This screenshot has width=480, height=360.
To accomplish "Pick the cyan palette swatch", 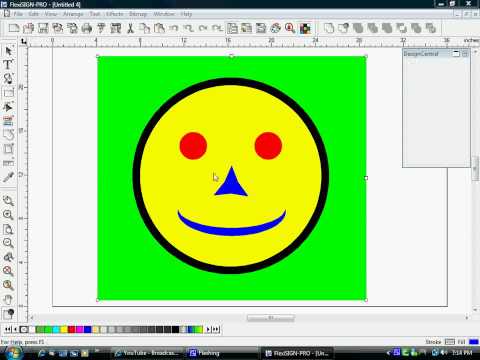I will coord(56,329).
